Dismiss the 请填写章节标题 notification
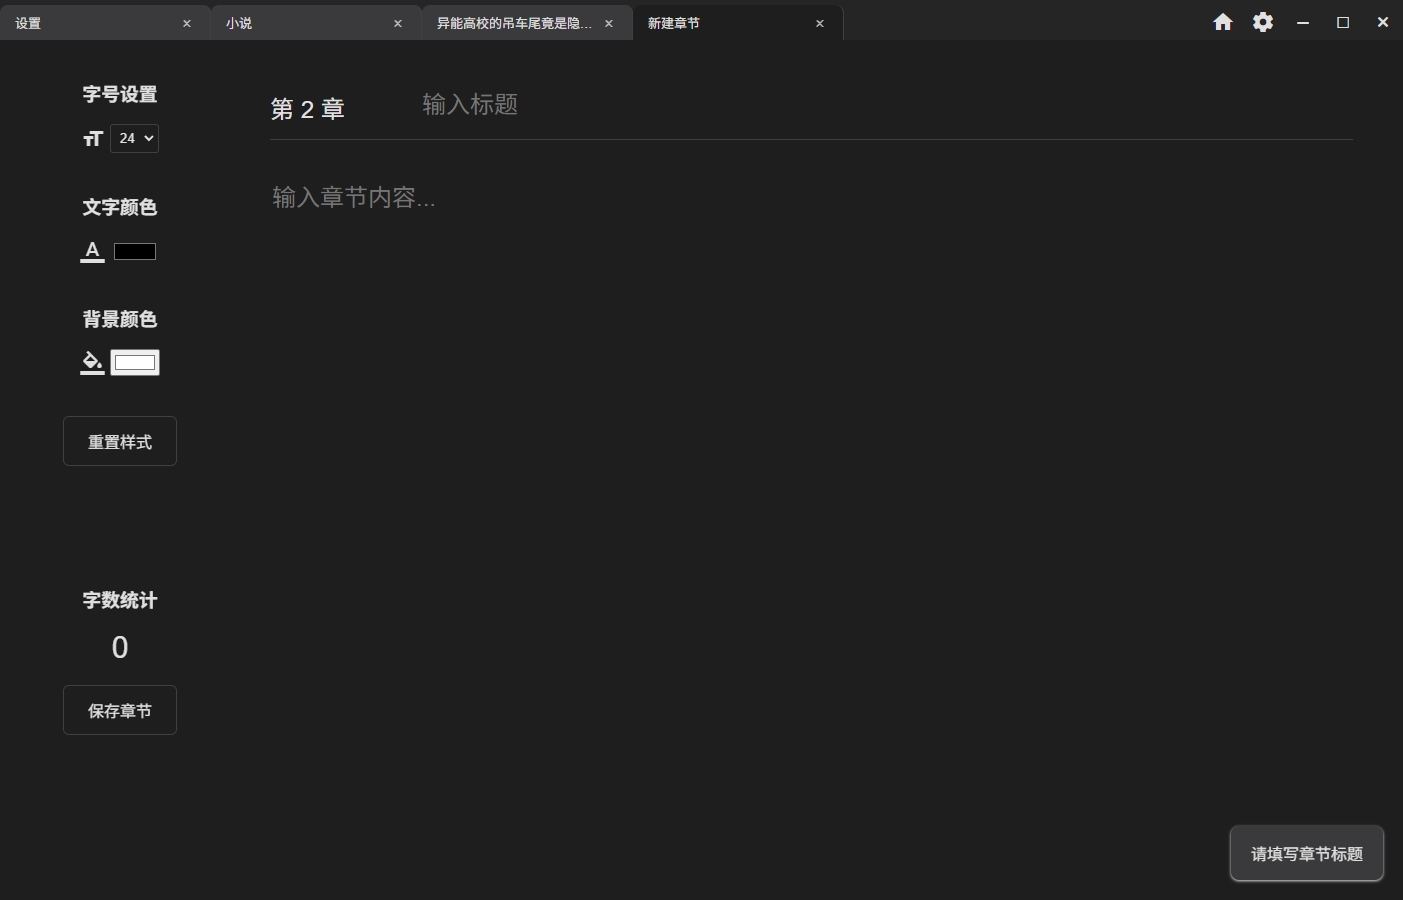 pyautogui.click(x=1306, y=853)
